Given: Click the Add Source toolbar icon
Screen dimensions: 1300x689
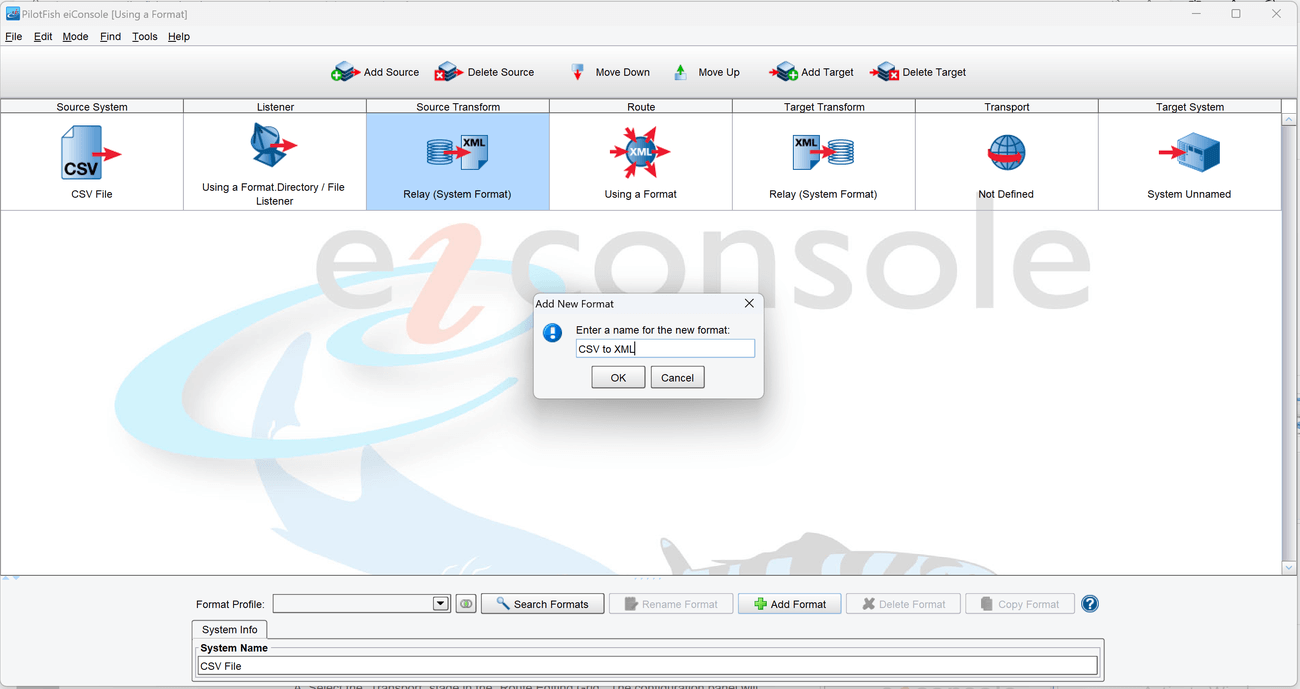Looking at the screenshot, I should click(x=345, y=72).
